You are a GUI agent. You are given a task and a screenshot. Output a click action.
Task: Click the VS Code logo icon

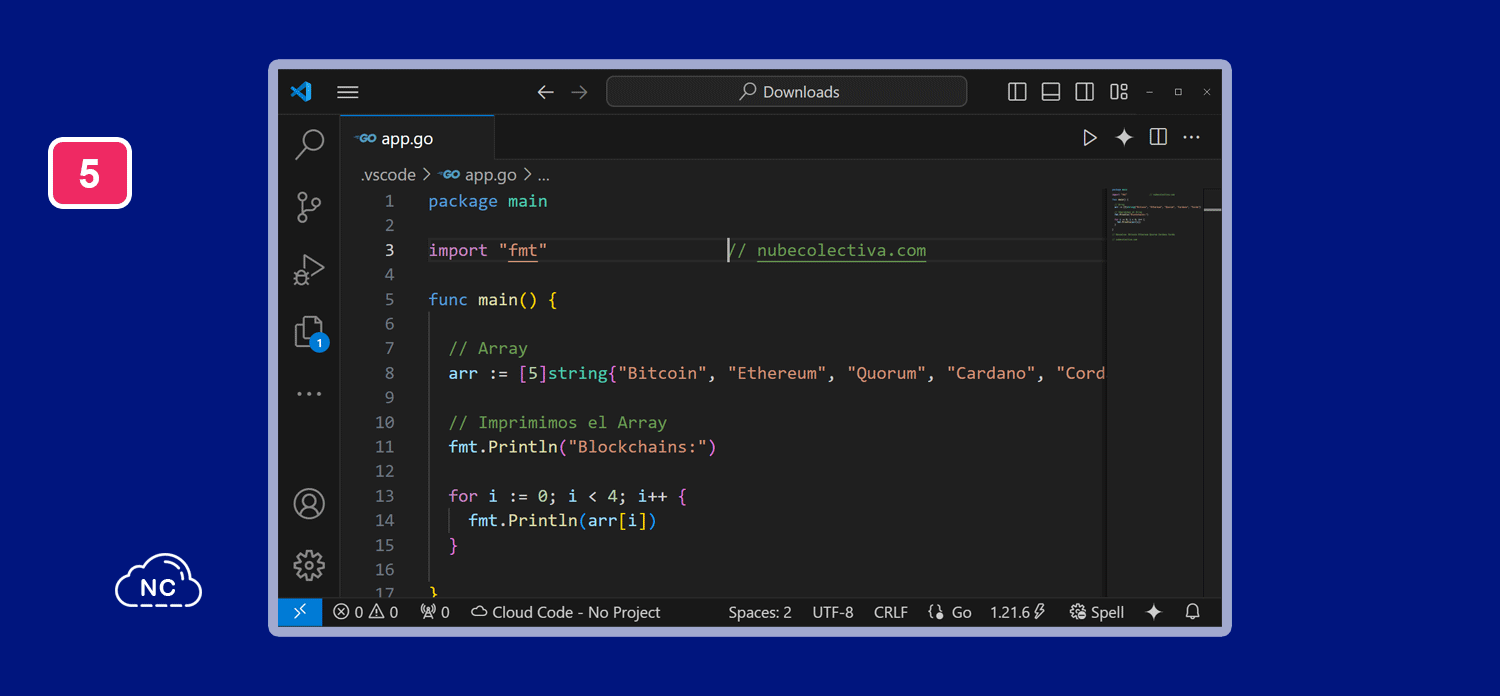pos(301,91)
